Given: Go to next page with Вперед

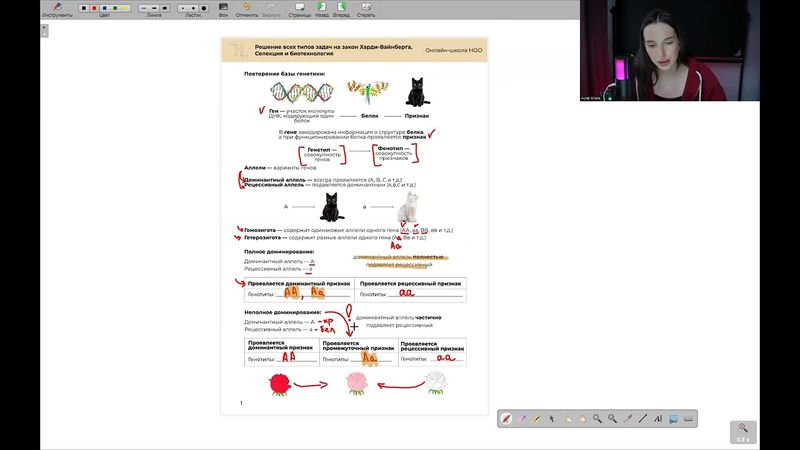Looking at the screenshot, I should pos(342,10).
